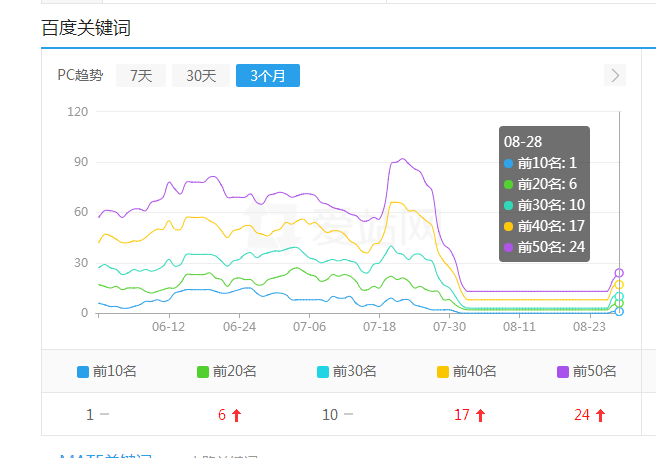Click the purple data point on chart
Image resolution: width=656 pixels, height=458 pixels.
coord(619,273)
